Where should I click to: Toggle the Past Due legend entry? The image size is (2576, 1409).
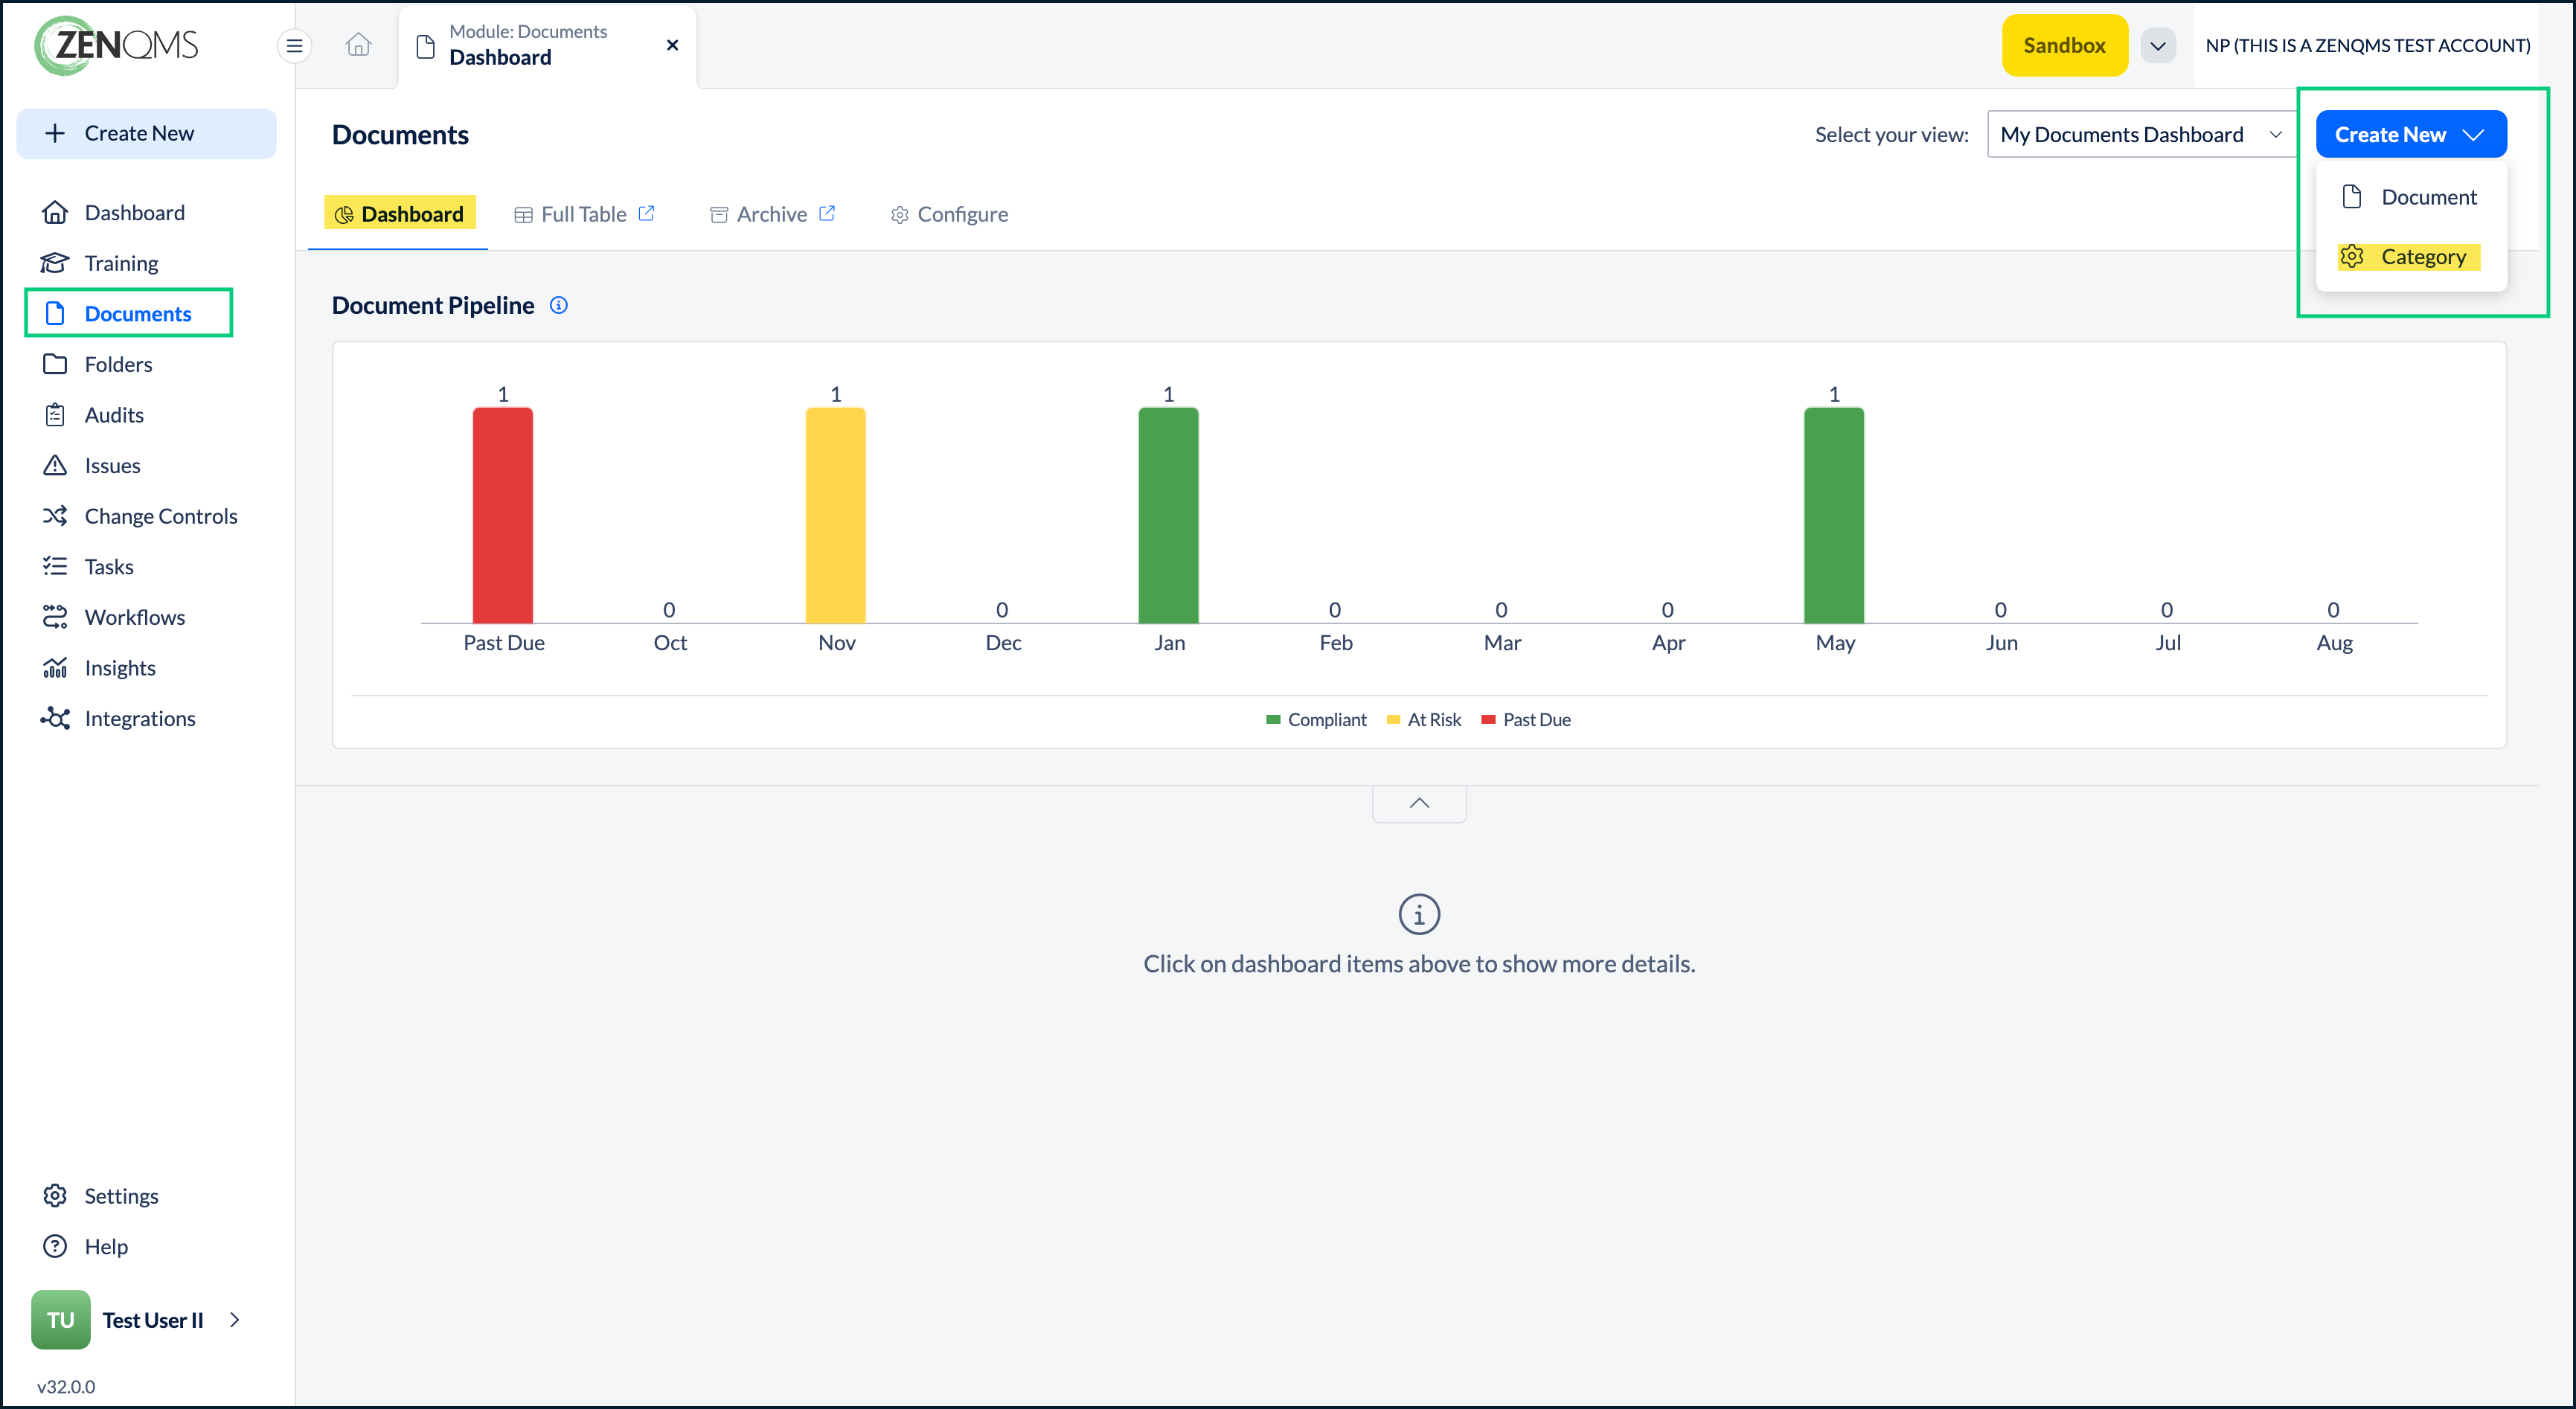pos(1526,720)
